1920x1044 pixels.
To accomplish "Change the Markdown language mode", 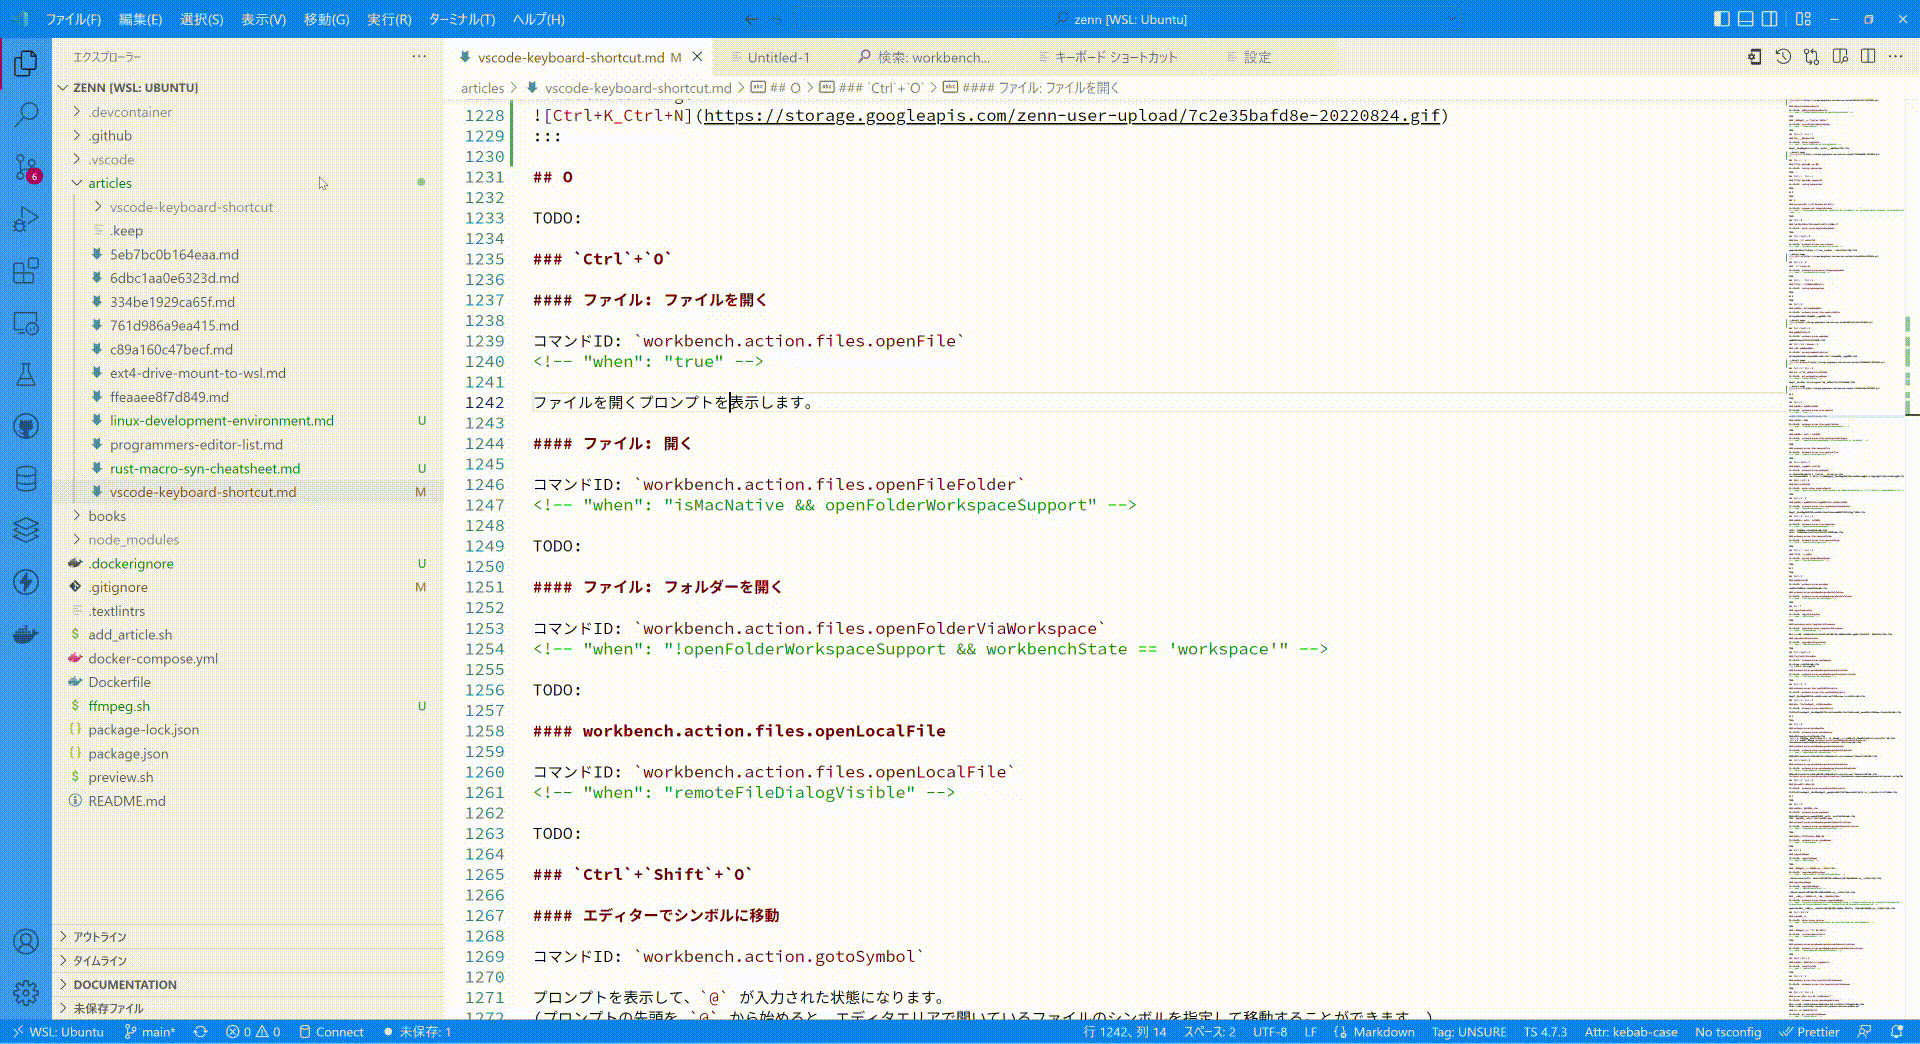I will 1384,1032.
